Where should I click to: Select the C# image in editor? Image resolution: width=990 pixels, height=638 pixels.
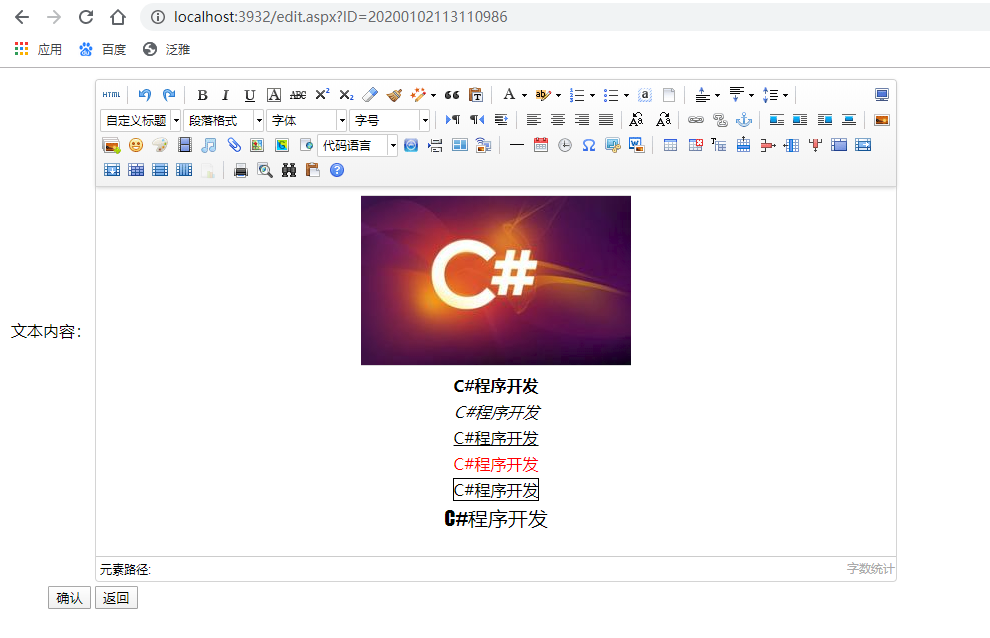click(x=496, y=280)
